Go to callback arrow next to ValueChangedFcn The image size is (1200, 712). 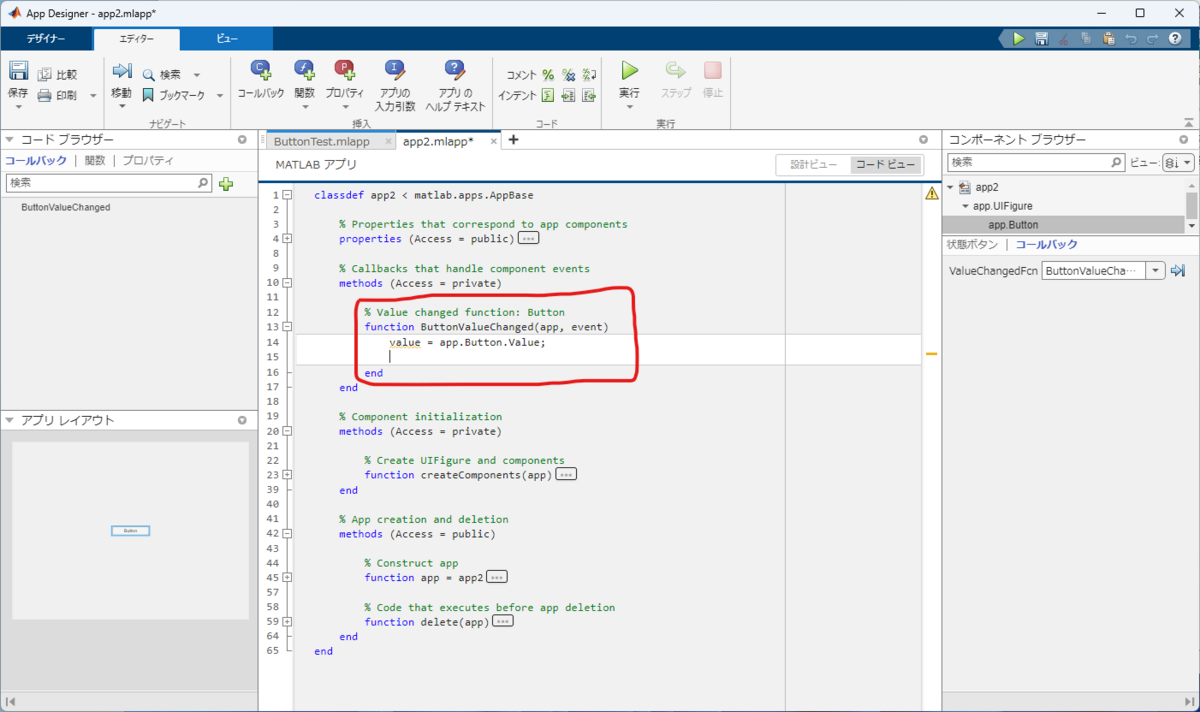1177,271
